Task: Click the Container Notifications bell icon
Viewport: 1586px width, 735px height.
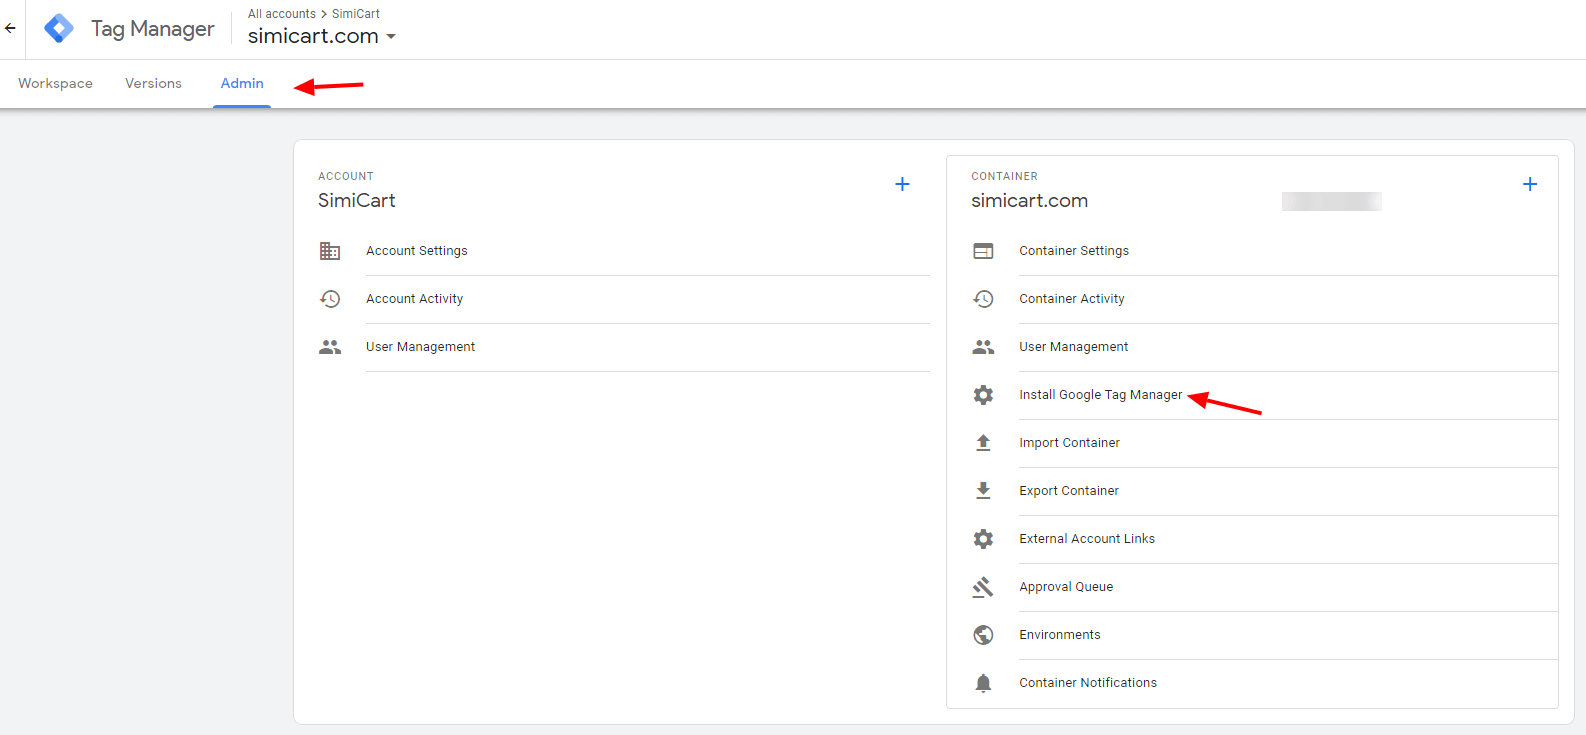Action: 983,683
